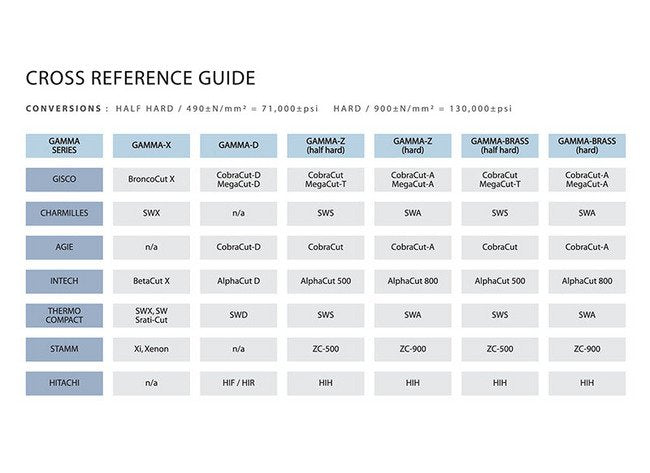Select the GAMMA-X column header
The width and height of the screenshot is (650, 473).
pos(151,146)
